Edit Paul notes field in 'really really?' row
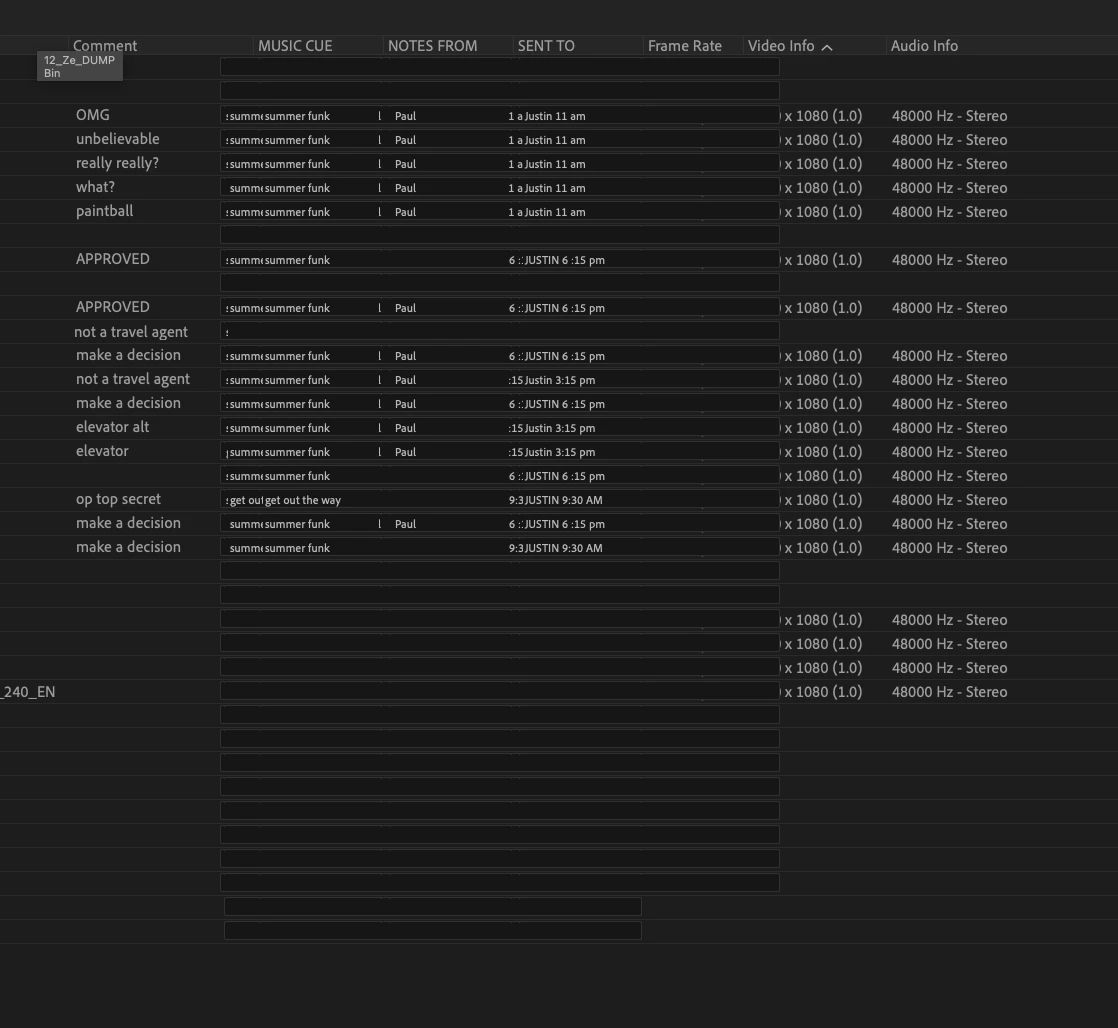Screen dimensions: 1118x1028 coord(406,164)
